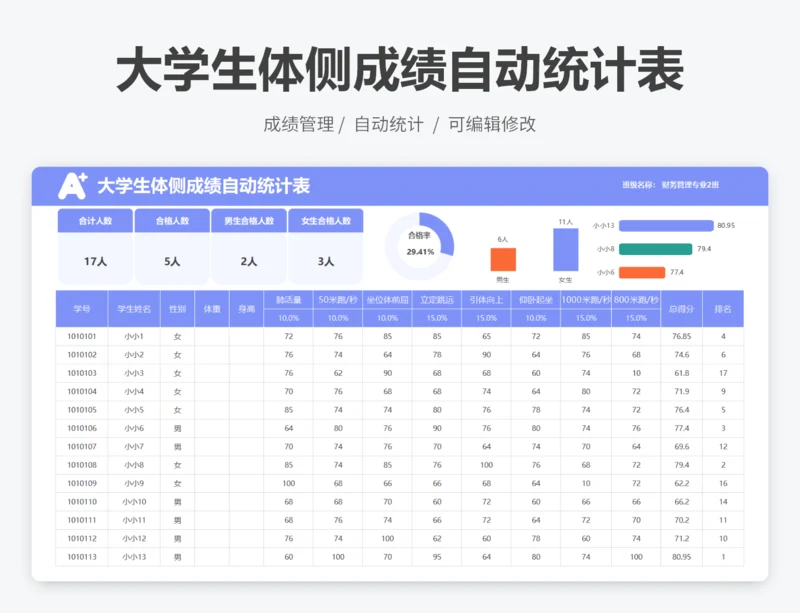
Task: Select the name cell 小小8
Action: (x=134, y=465)
